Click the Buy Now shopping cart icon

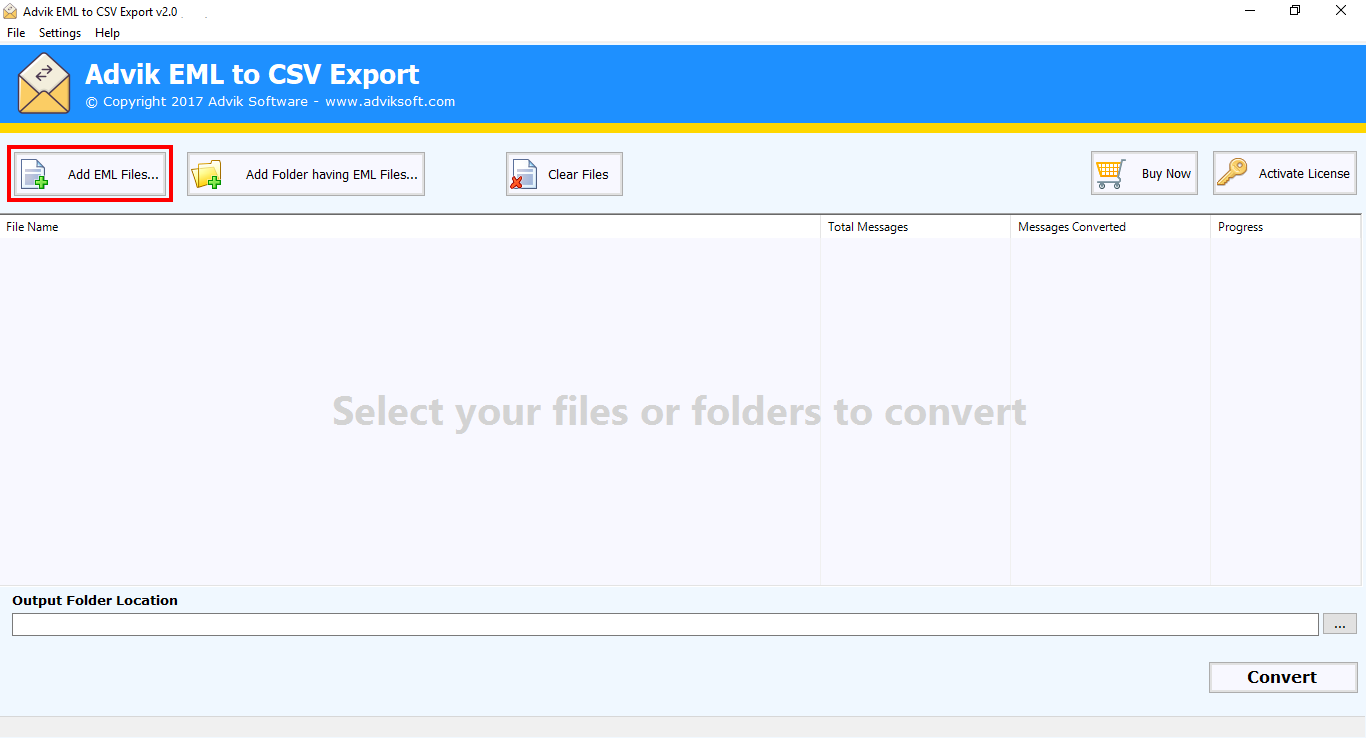(1110, 174)
